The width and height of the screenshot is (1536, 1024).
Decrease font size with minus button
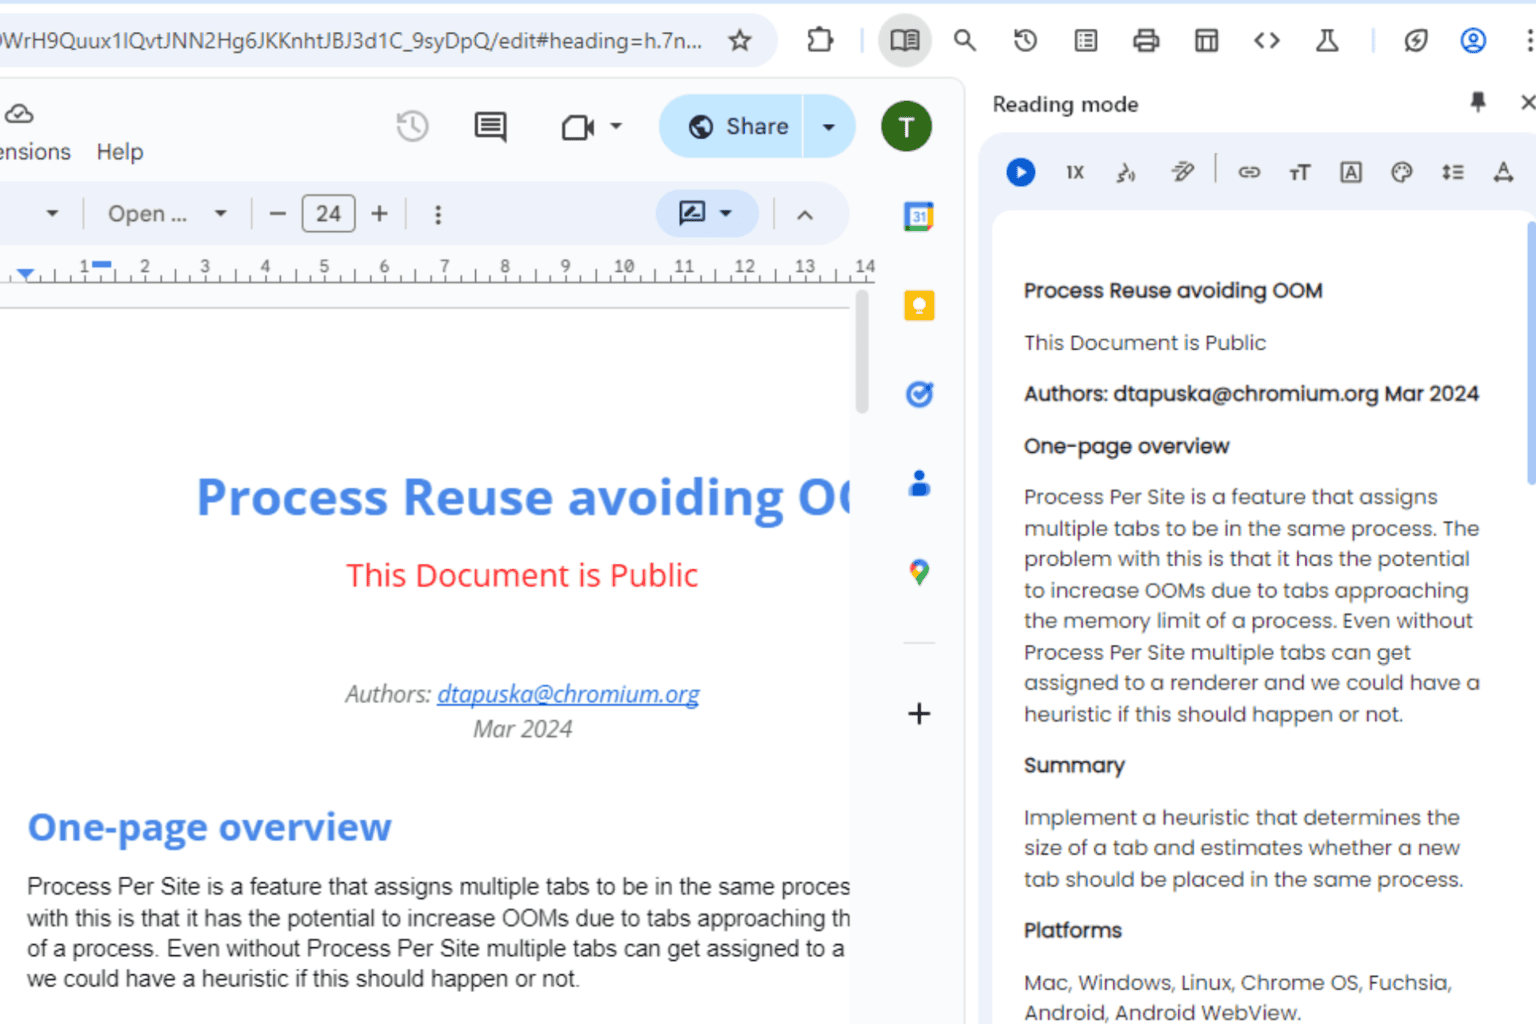tap(278, 214)
